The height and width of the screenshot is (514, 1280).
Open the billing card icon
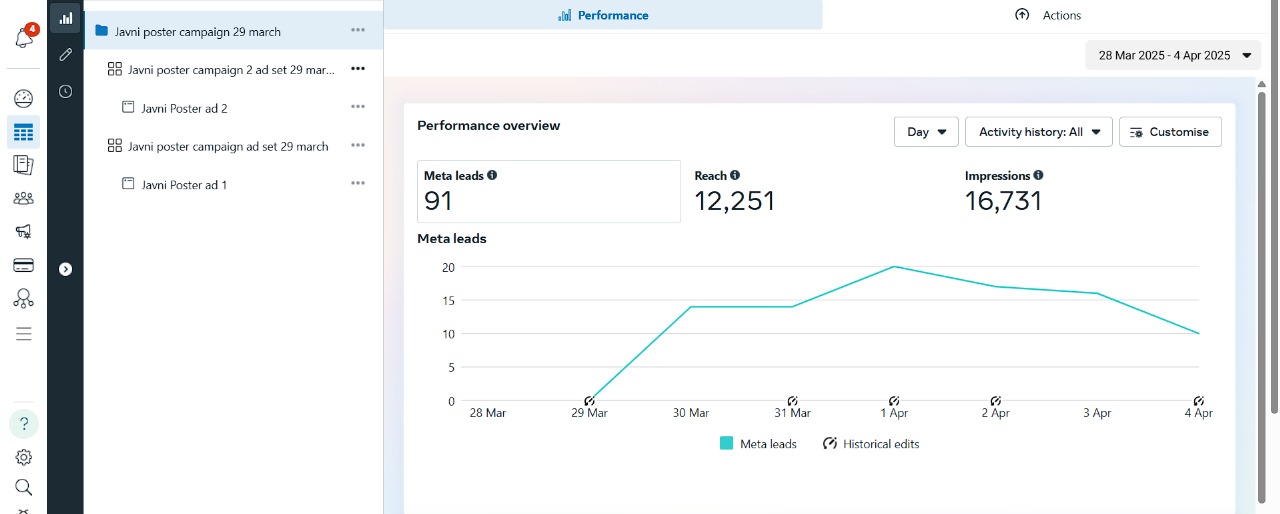click(24, 265)
